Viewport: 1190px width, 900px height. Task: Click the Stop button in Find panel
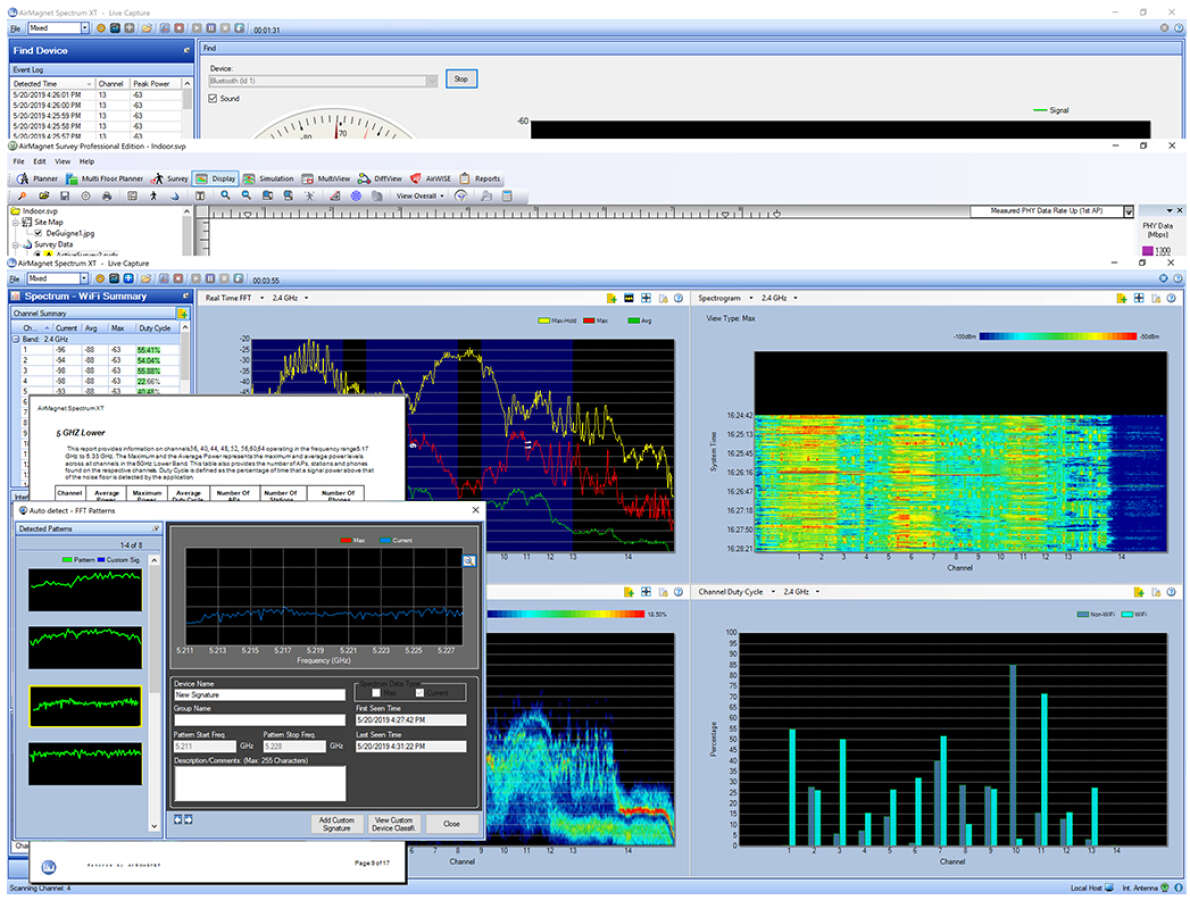[x=461, y=79]
